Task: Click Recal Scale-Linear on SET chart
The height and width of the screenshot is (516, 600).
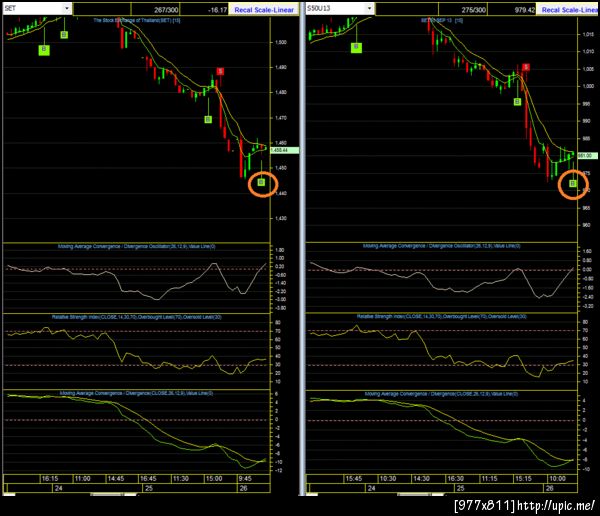Action: click(x=264, y=10)
